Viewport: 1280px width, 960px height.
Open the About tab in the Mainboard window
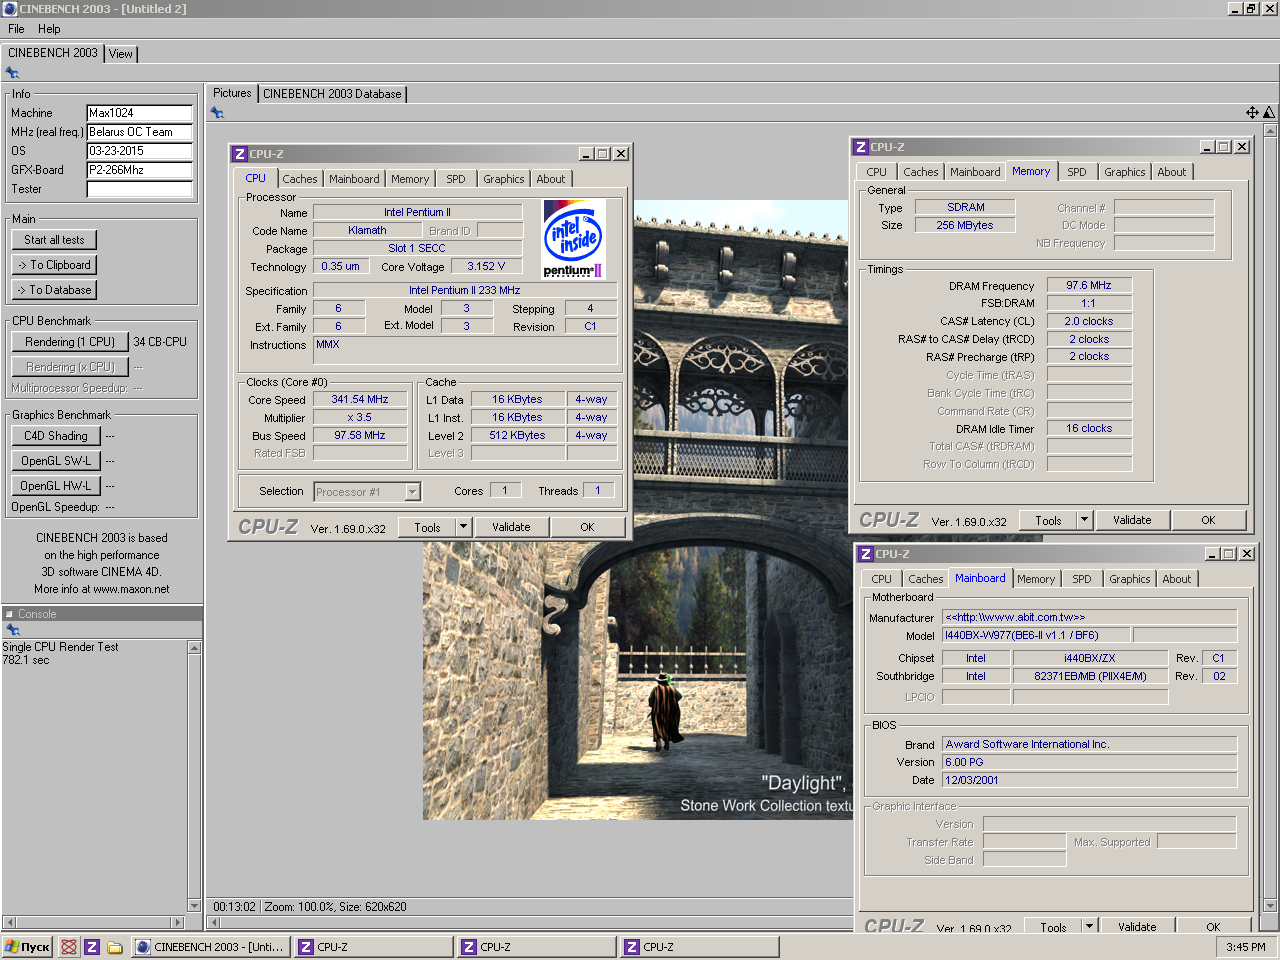point(1177,579)
